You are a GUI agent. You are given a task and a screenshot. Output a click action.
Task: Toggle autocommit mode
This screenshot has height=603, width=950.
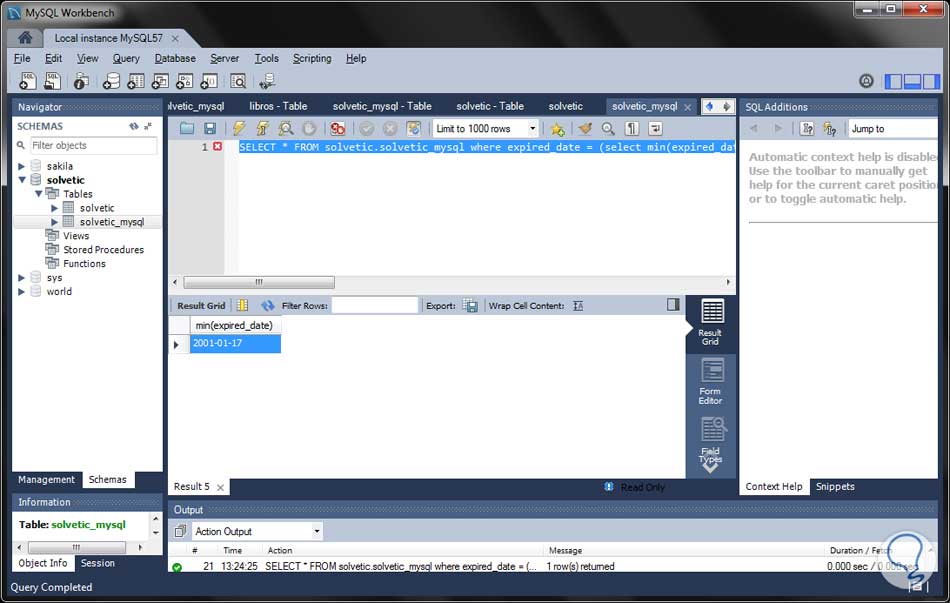[414, 128]
